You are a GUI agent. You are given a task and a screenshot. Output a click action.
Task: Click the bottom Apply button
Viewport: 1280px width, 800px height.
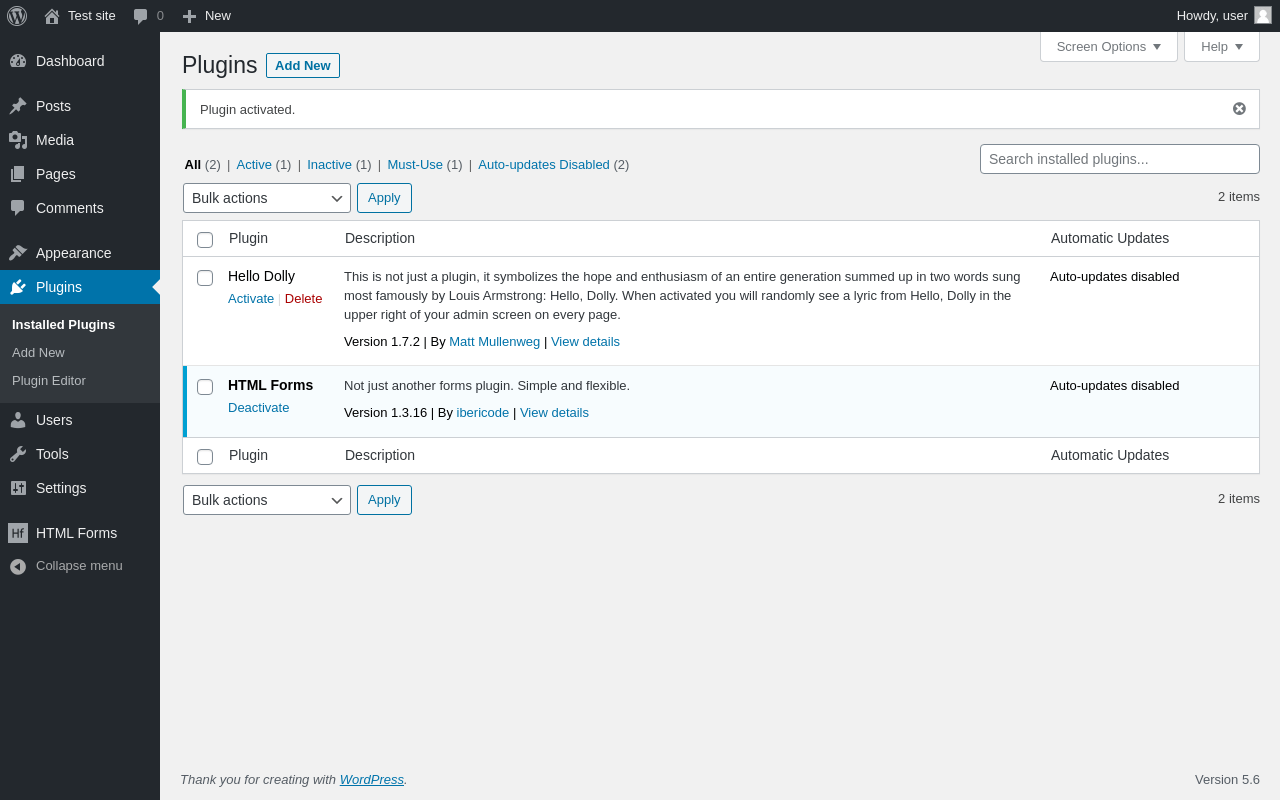point(384,500)
